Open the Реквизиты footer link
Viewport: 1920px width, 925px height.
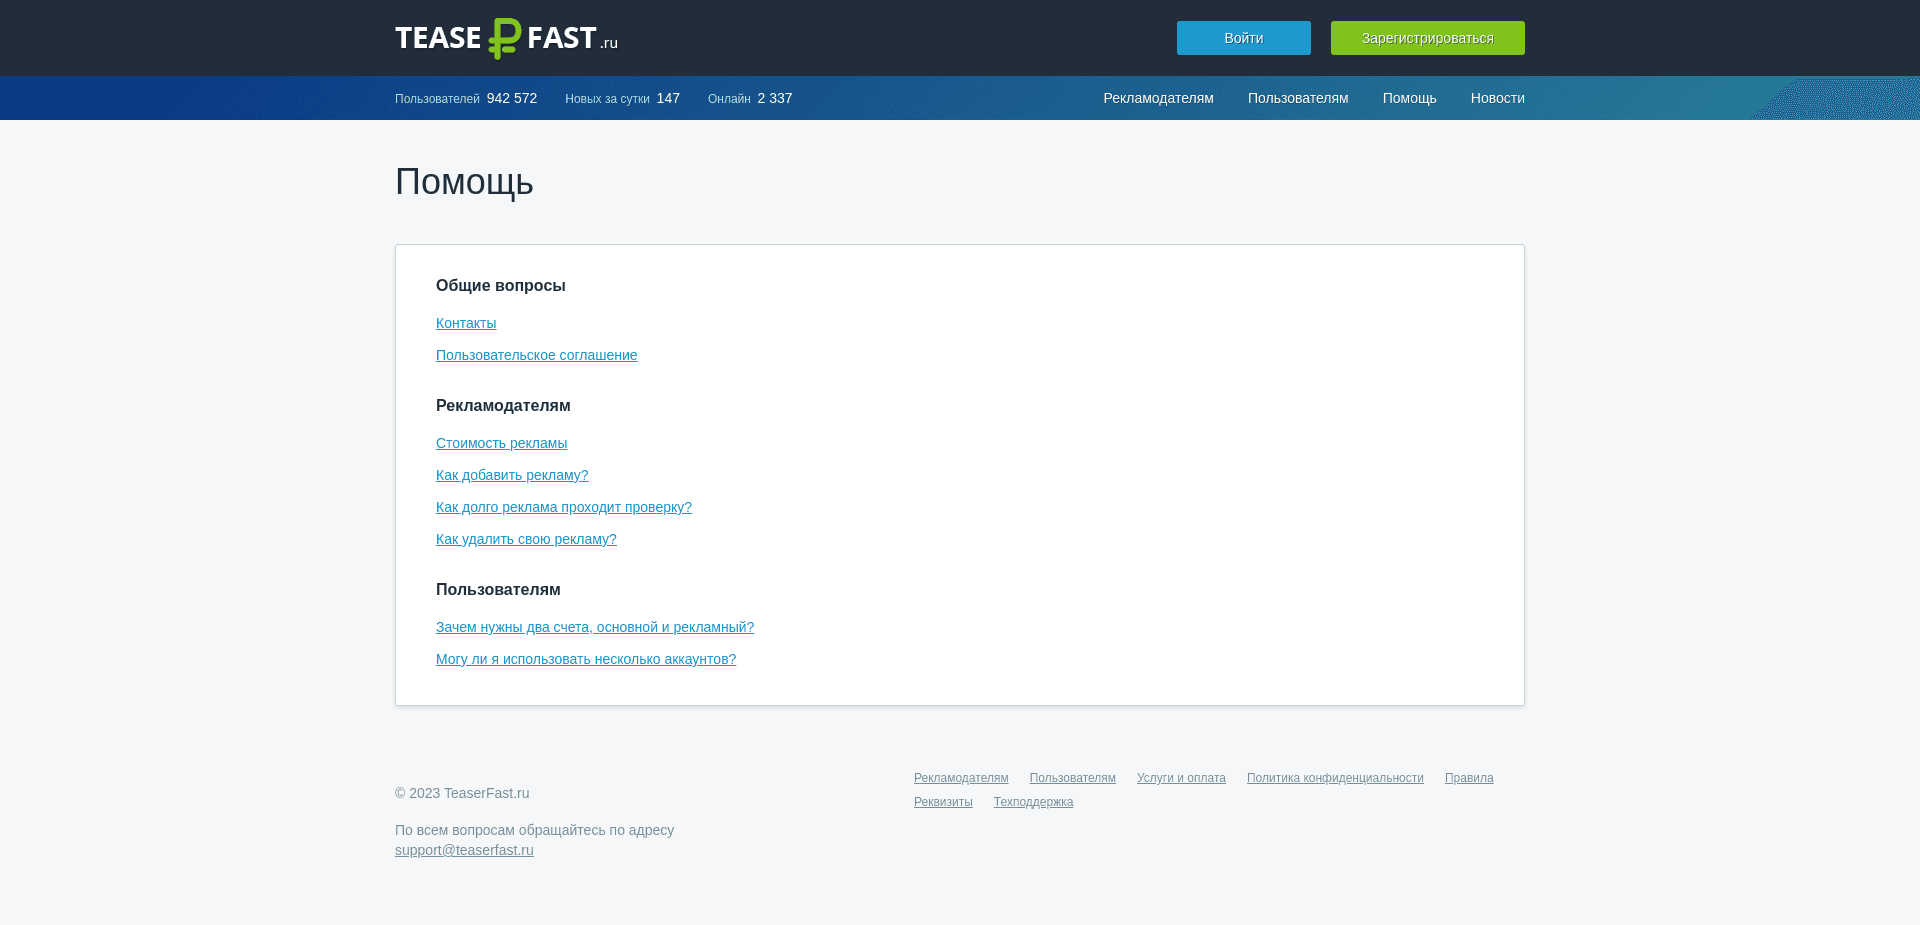942,801
